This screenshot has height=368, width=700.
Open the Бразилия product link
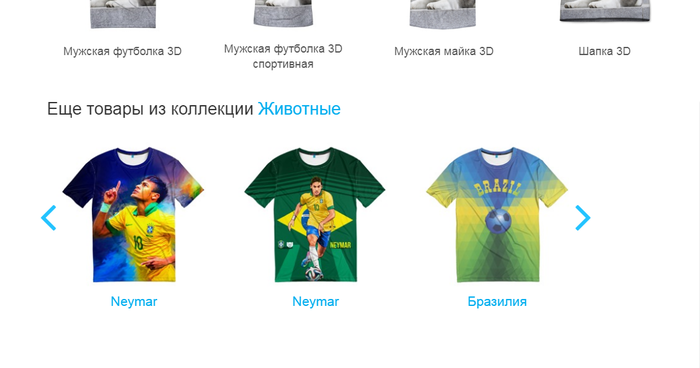pyautogui.click(x=497, y=301)
